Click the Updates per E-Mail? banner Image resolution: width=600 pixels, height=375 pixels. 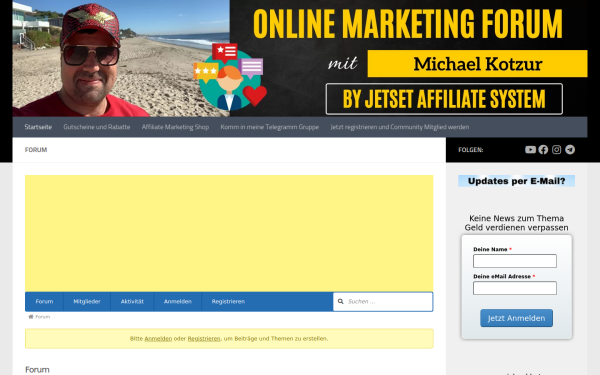pos(516,181)
